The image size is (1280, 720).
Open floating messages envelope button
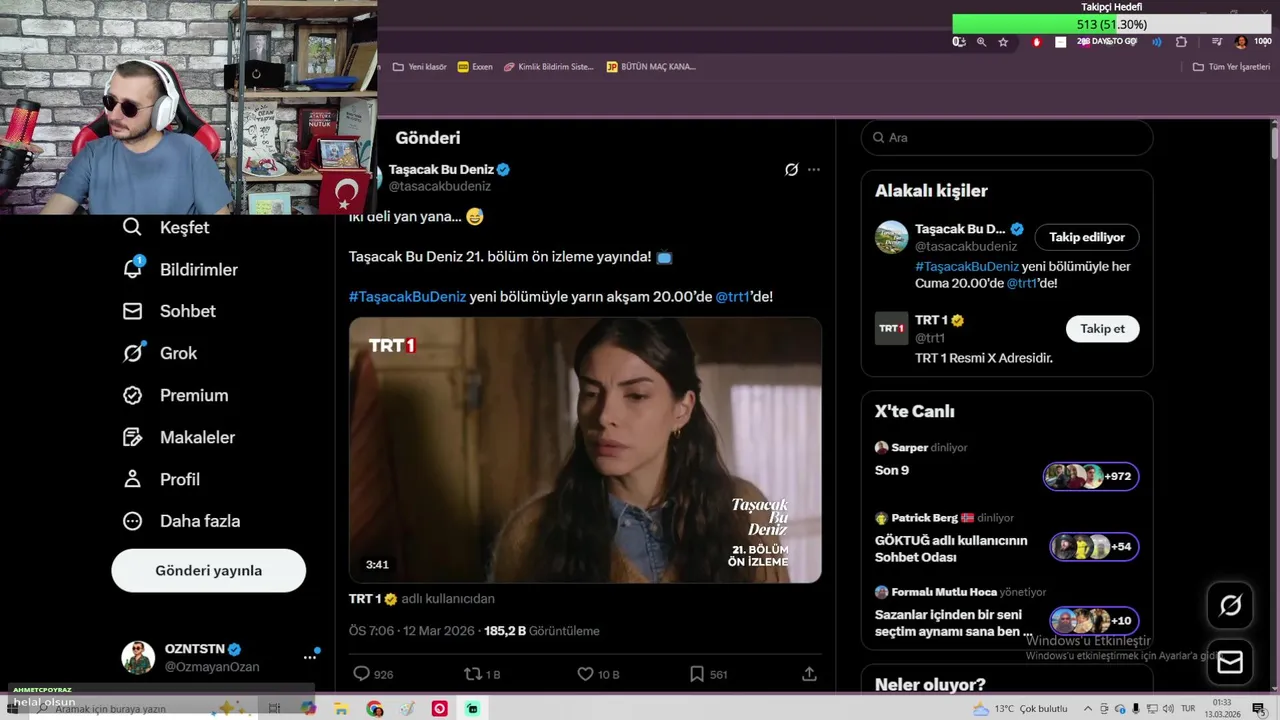tap(1230, 663)
